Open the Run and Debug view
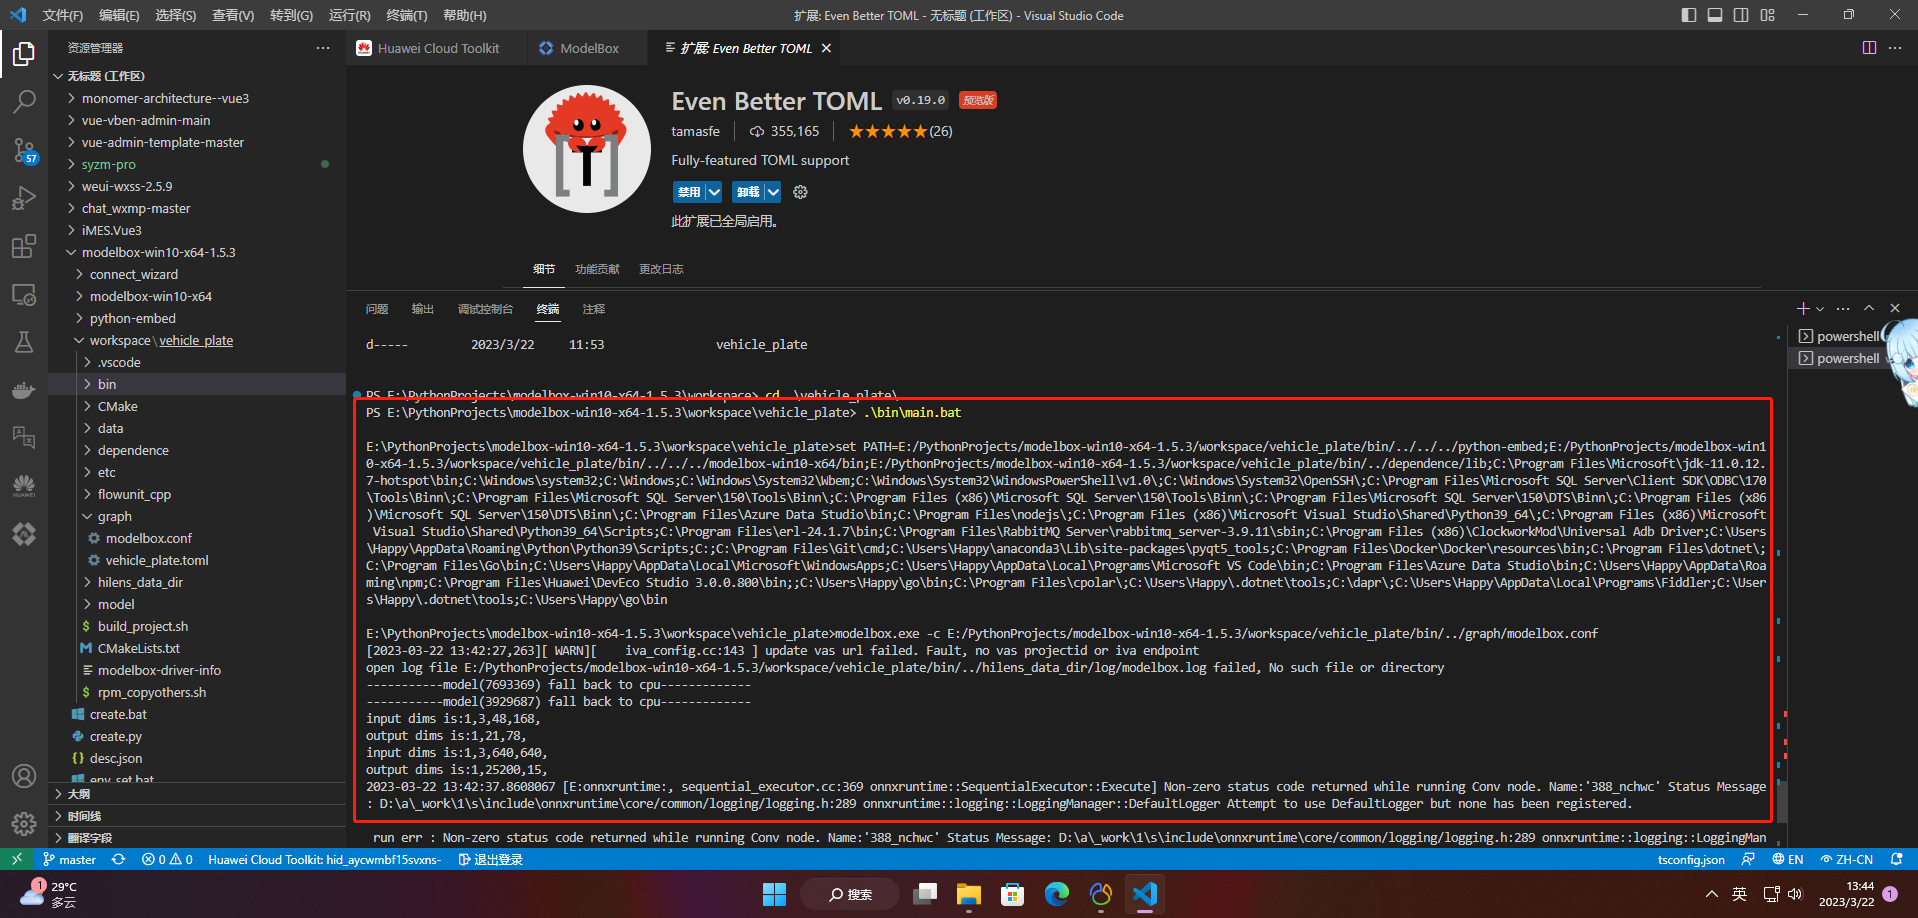Image resolution: width=1918 pixels, height=918 pixels. [x=24, y=198]
